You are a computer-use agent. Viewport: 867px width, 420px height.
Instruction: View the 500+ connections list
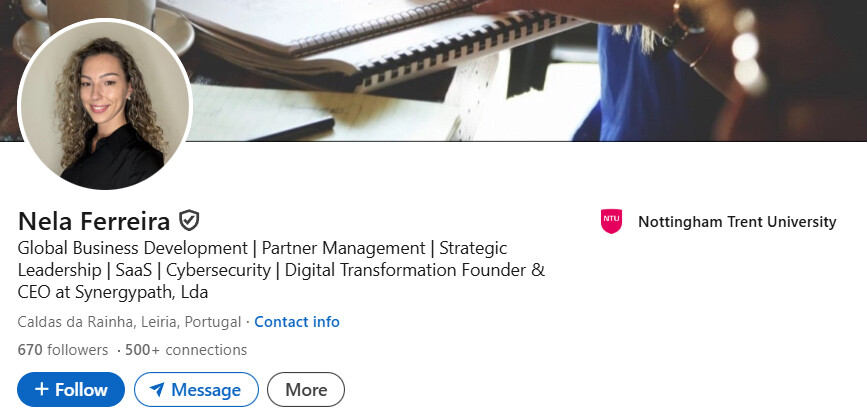click(x=186, y=350)
